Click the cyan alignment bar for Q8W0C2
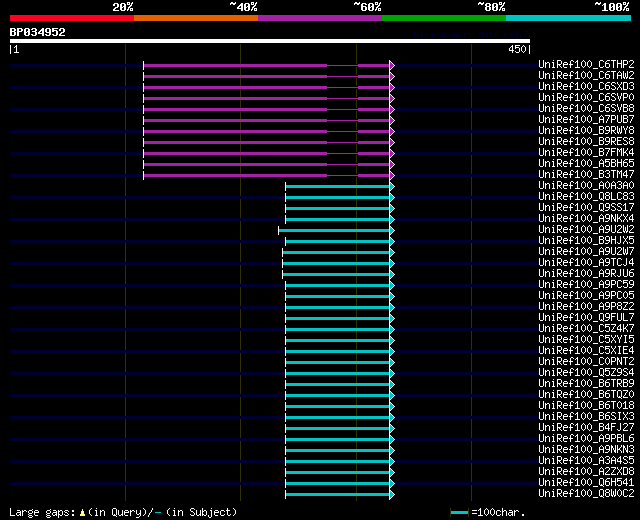640x520 pixels. point(338,495)
